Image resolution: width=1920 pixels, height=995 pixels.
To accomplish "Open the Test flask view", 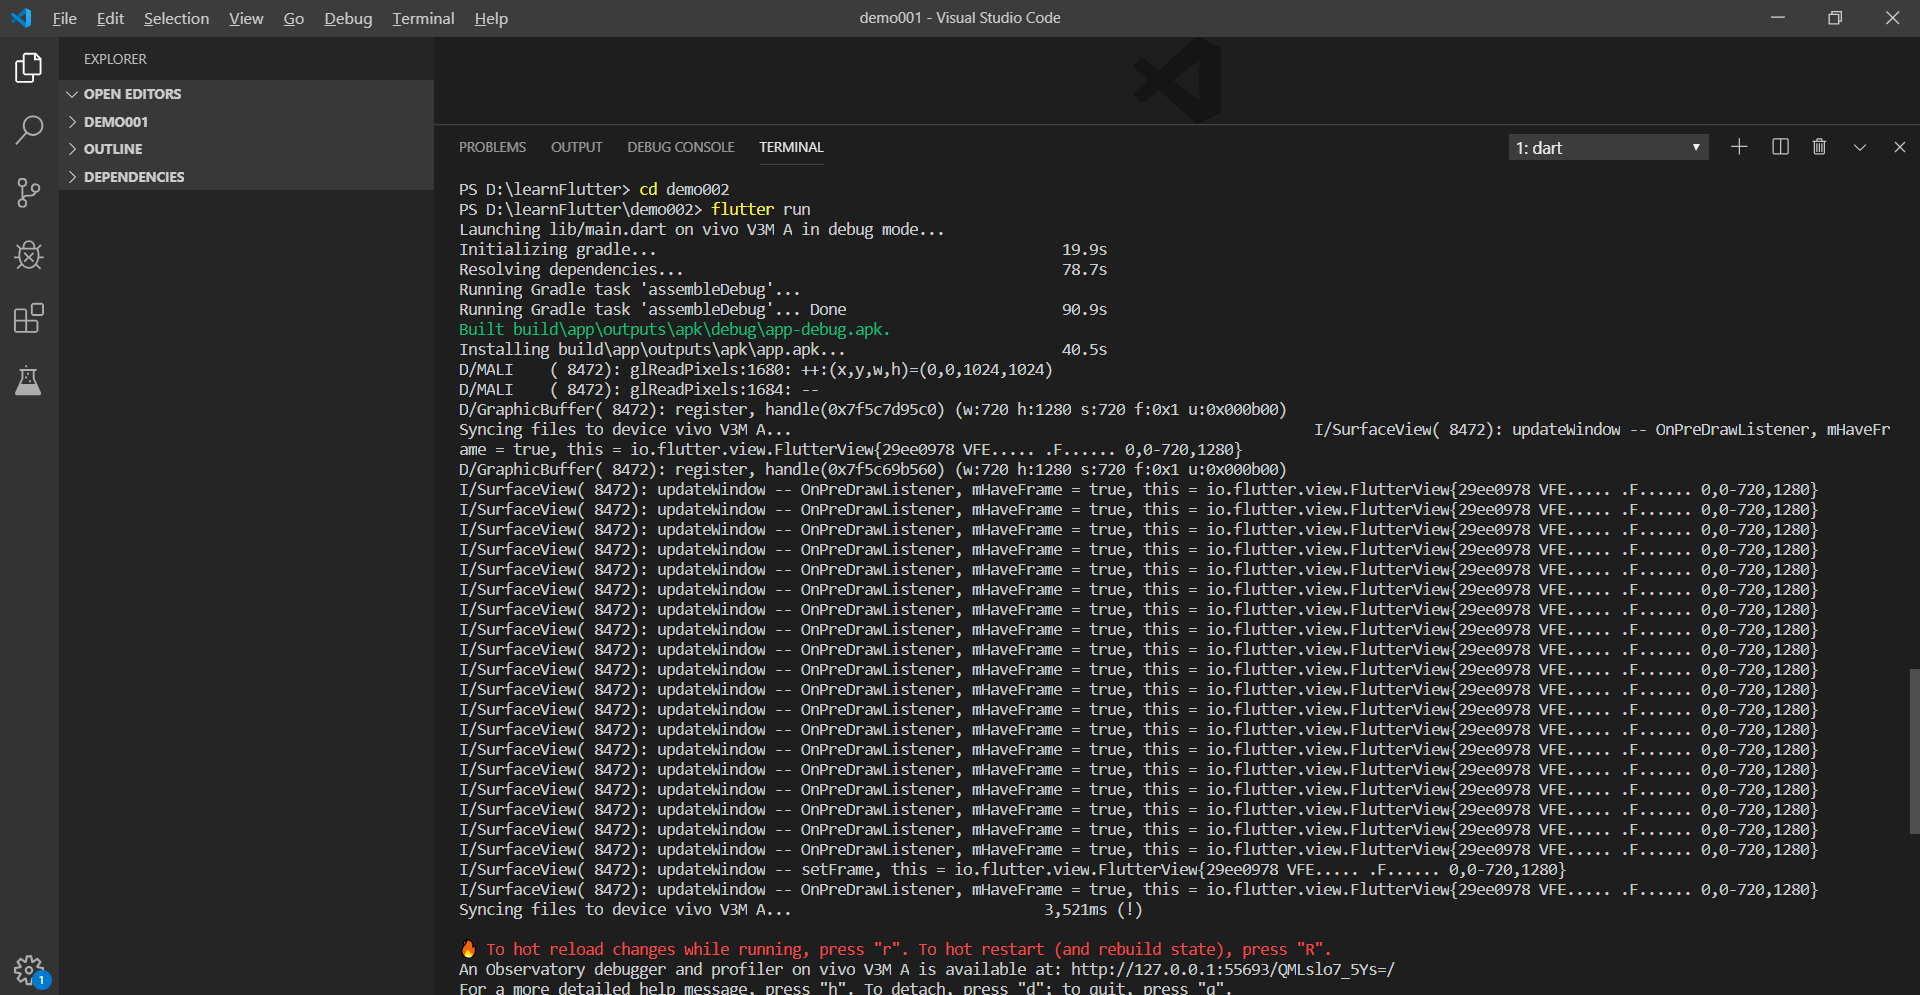I will (29, 380).
